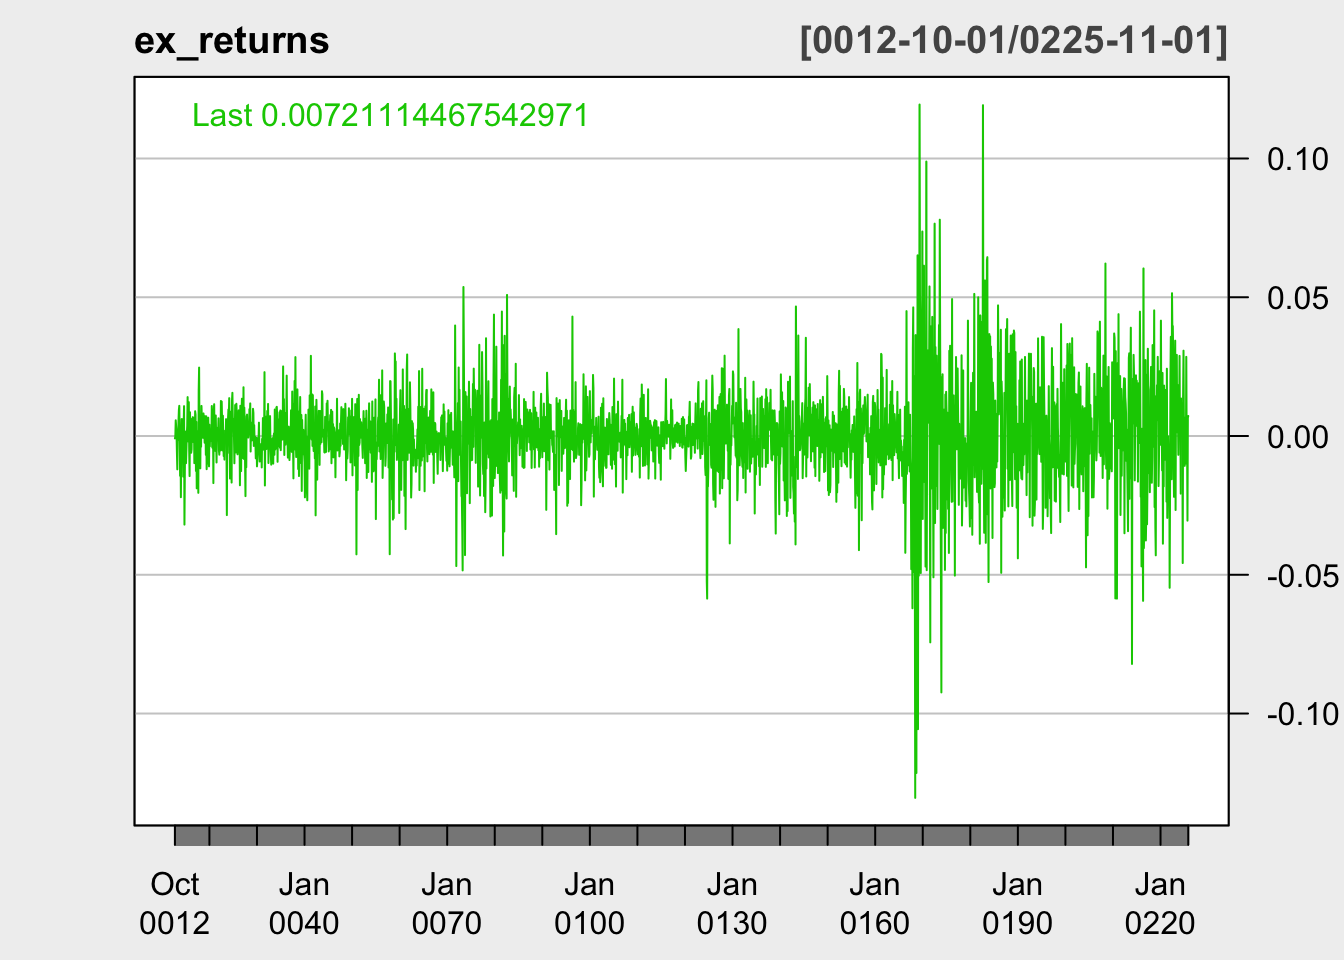Pick the Jan 0100 x-axis label
This screenshot has width=1344, height=960.
[589, 903]
